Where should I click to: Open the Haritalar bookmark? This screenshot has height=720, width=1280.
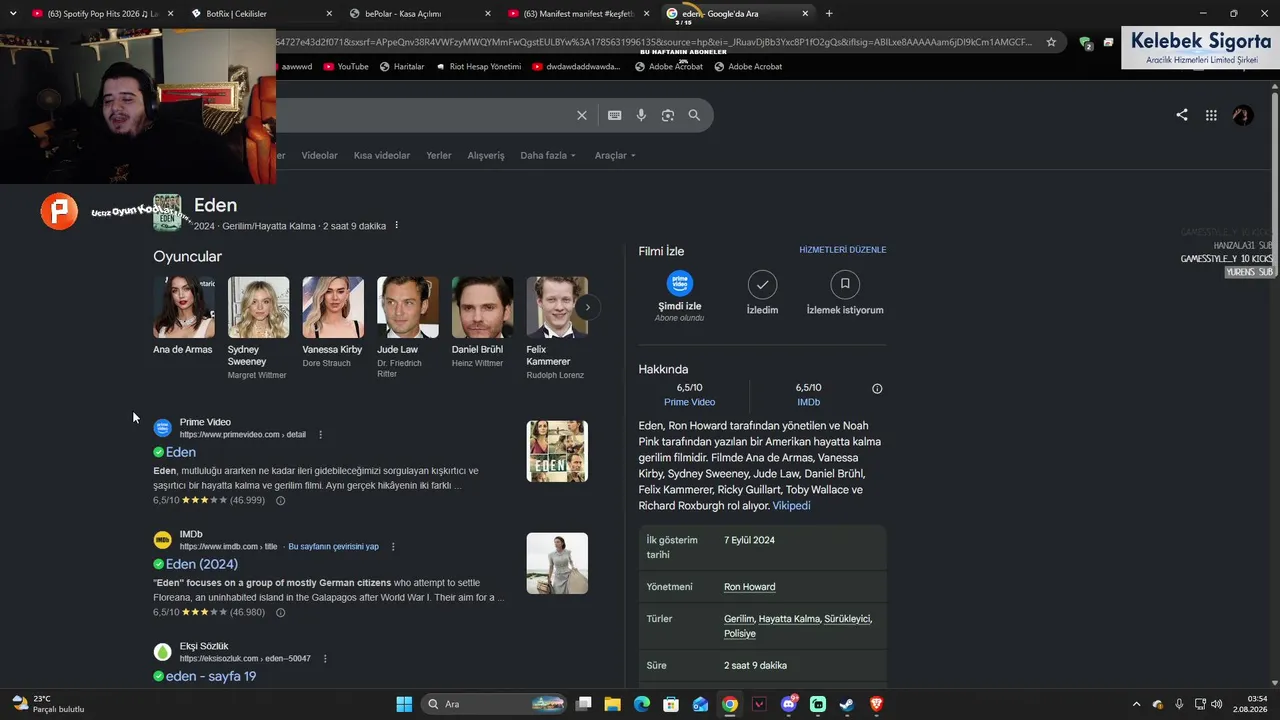(x=402, y=67)
